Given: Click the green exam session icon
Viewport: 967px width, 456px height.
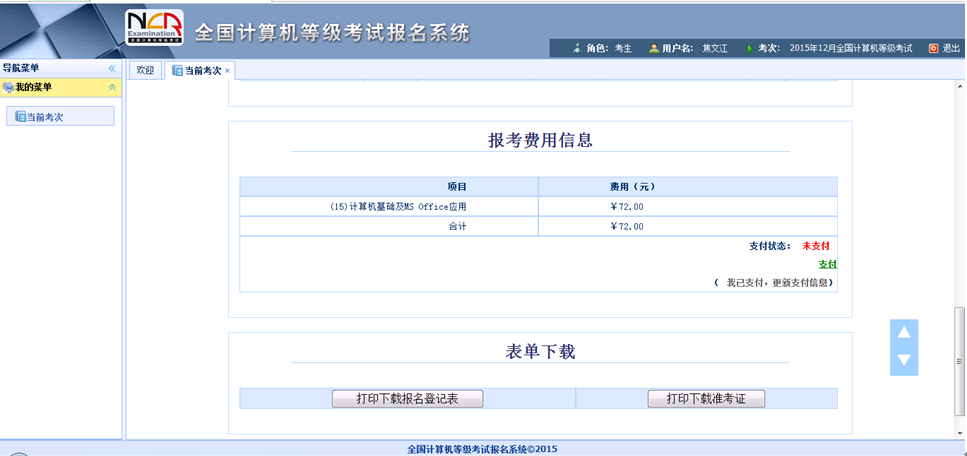Looking at the screenshot, I should (749, 48).
